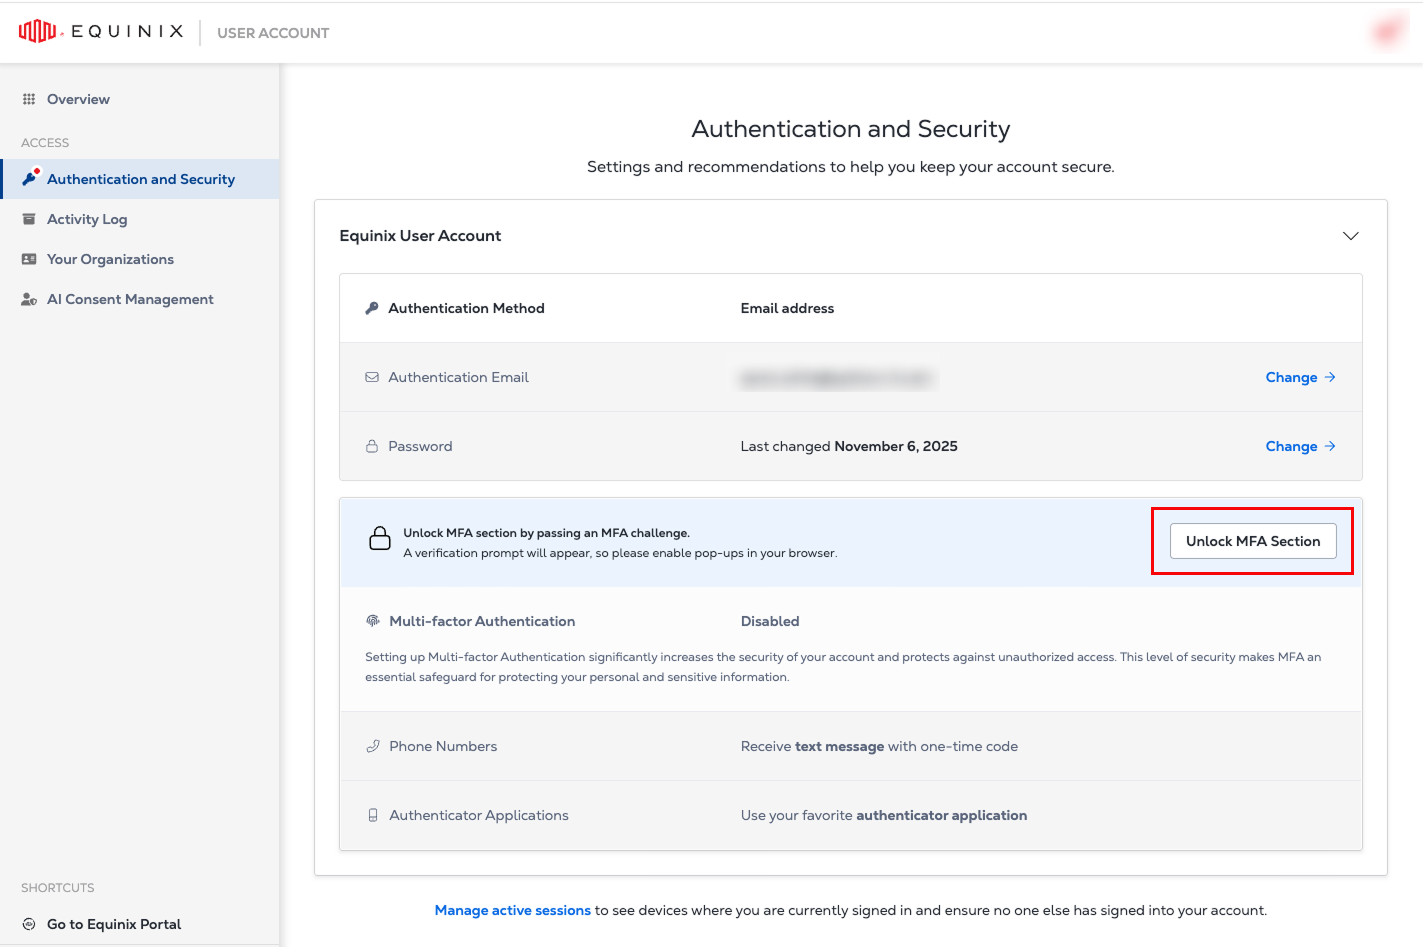The height and width of the screenshot is (947, 1423).
Task: Click the key icon beside Authentication and Security
Action: (x=30, y=178)
